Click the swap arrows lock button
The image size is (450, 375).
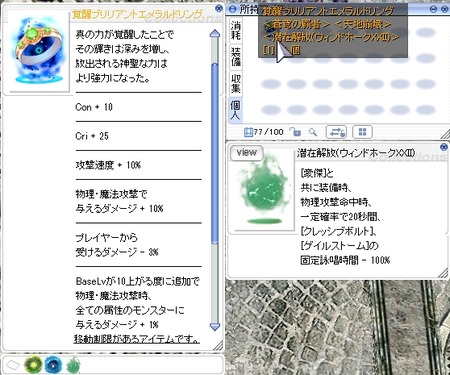336,132
